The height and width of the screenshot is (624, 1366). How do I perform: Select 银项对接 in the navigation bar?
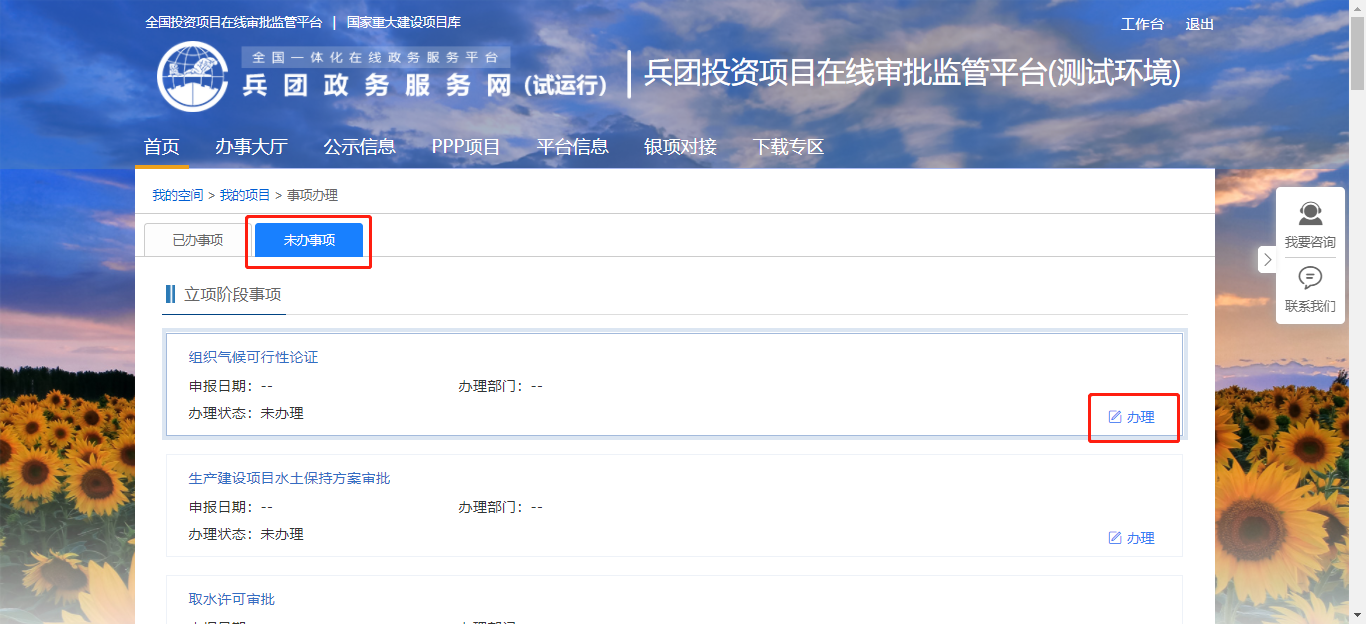(680, 147)
